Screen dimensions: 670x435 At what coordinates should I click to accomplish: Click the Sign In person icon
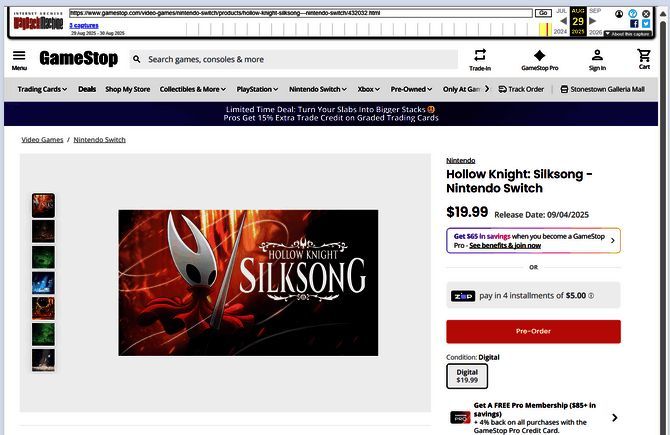597,55
